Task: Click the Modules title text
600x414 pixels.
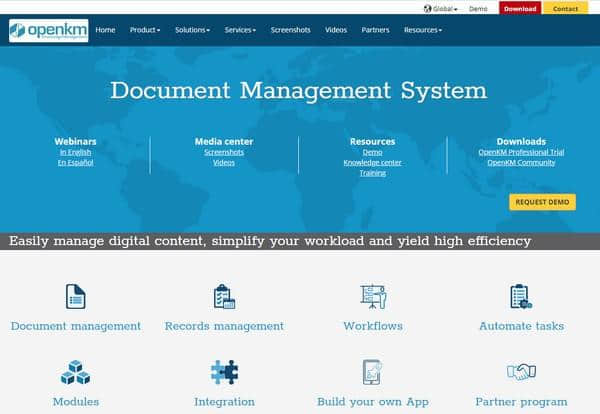Action: pyautogui.click(x=76, y=402)
